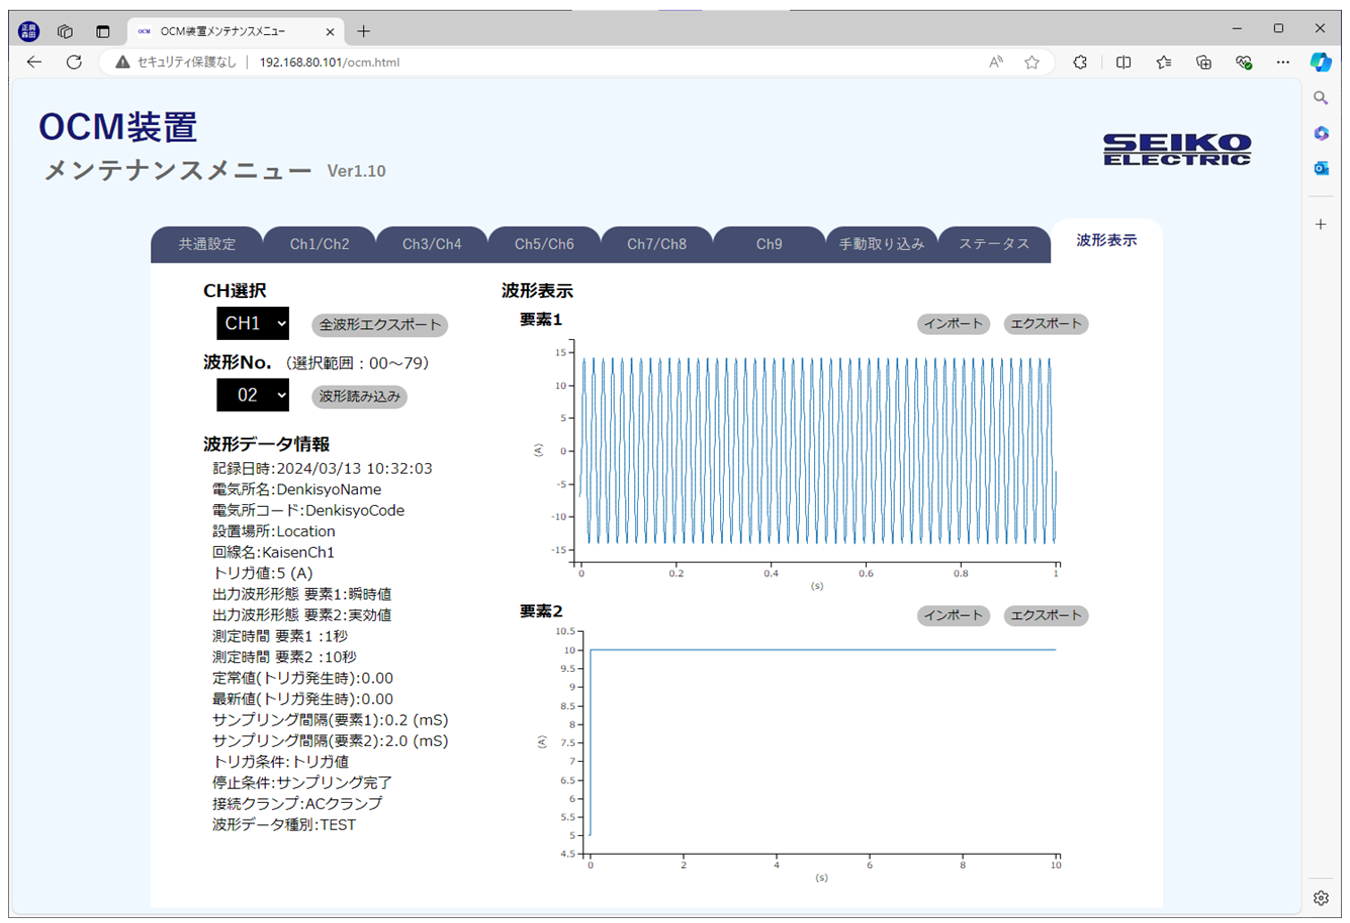Viewport: 1350px width, 923px height.
Task: Open sidebar settings gear icon
Action: 1321,897
